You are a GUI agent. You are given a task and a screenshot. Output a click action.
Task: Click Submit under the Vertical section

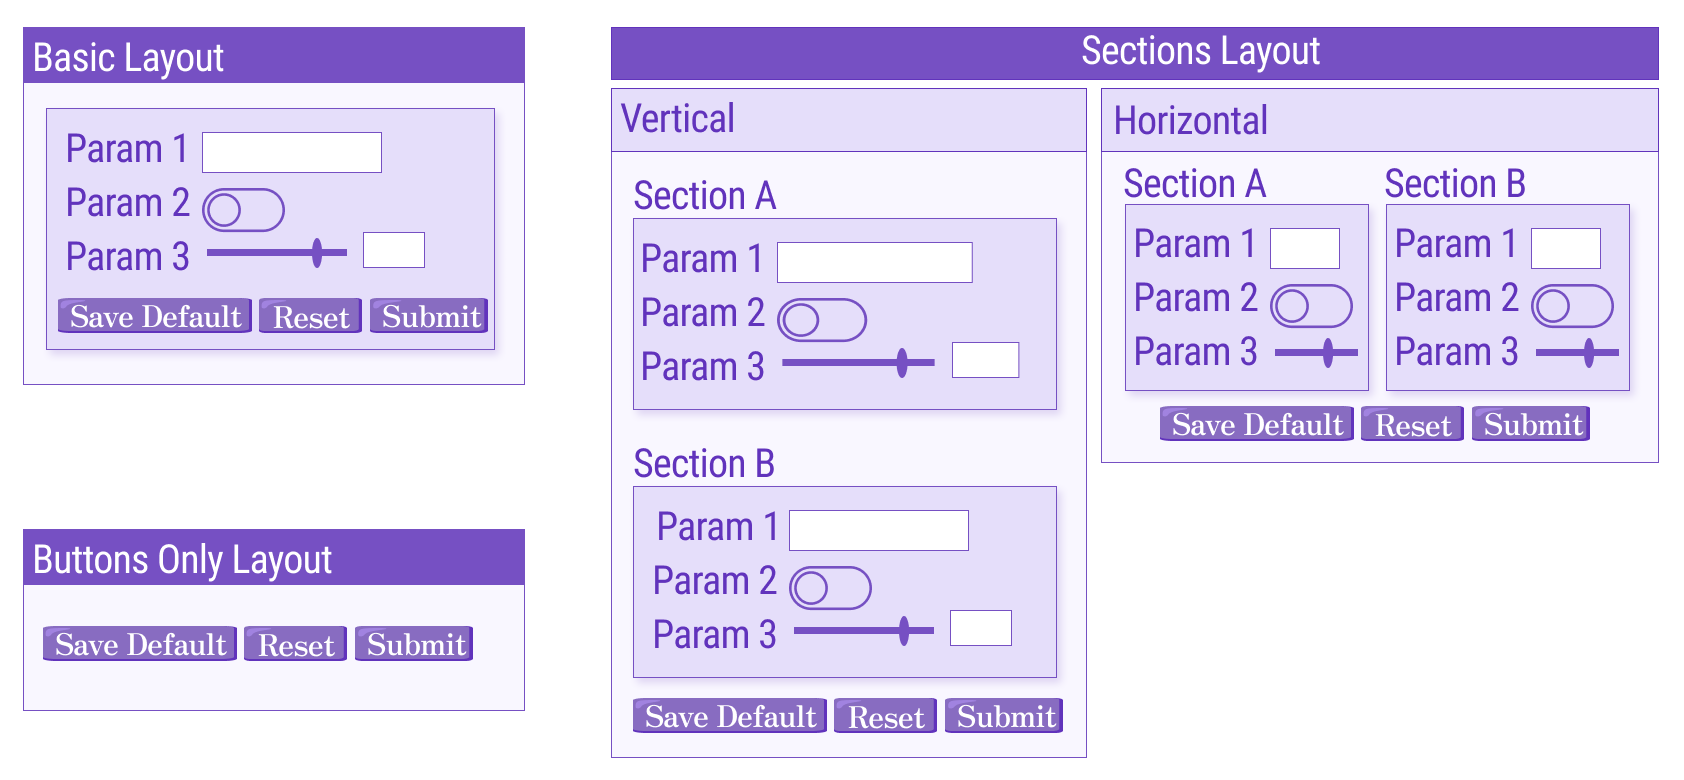(1003, 715)
